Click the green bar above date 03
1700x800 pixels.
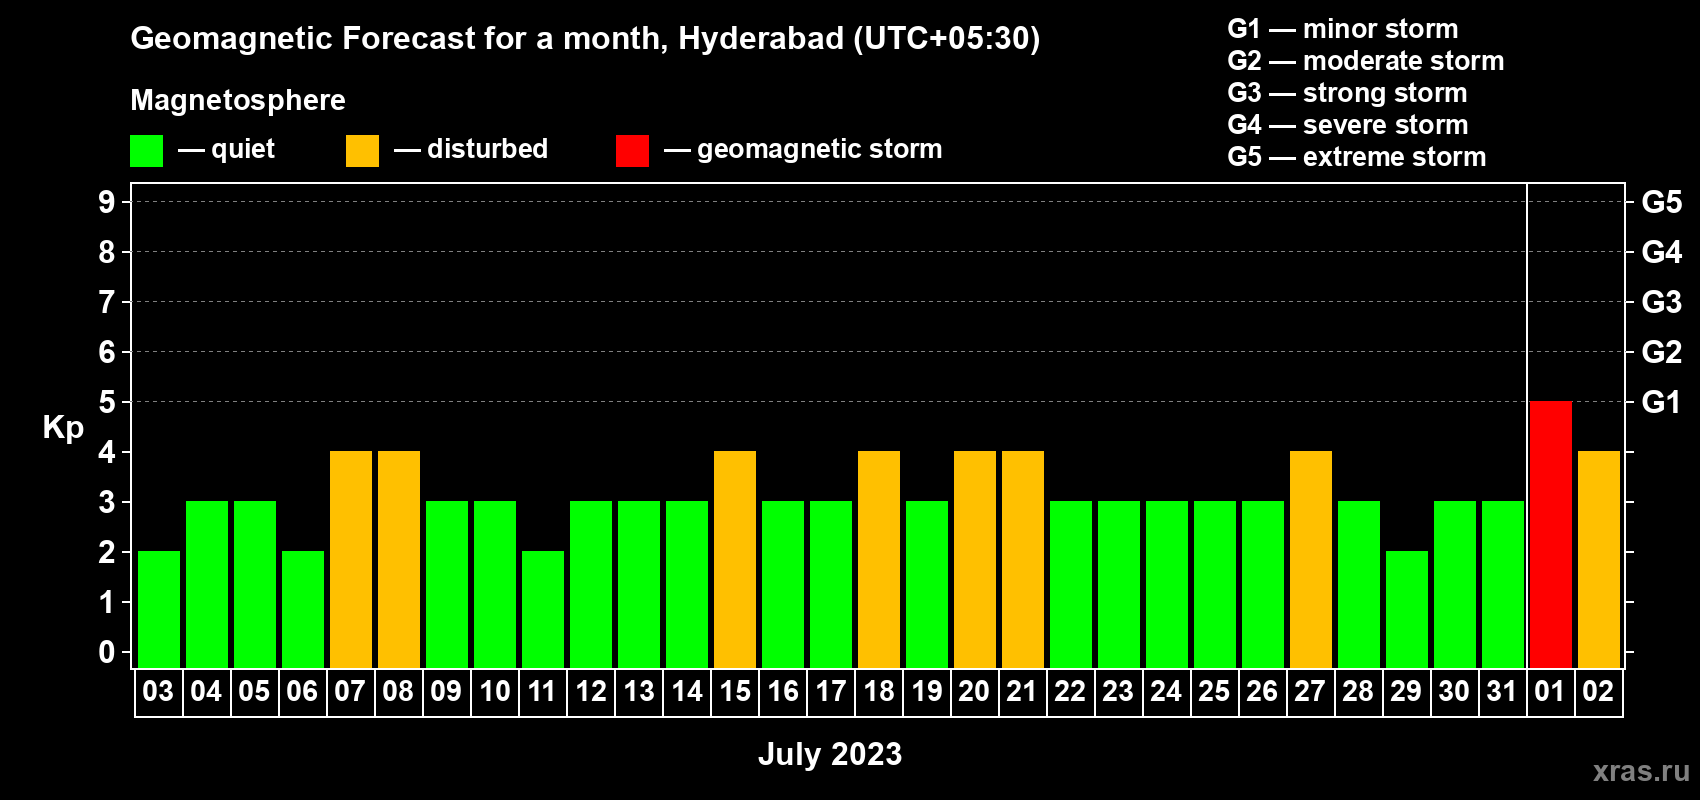[x=159, y=609]
